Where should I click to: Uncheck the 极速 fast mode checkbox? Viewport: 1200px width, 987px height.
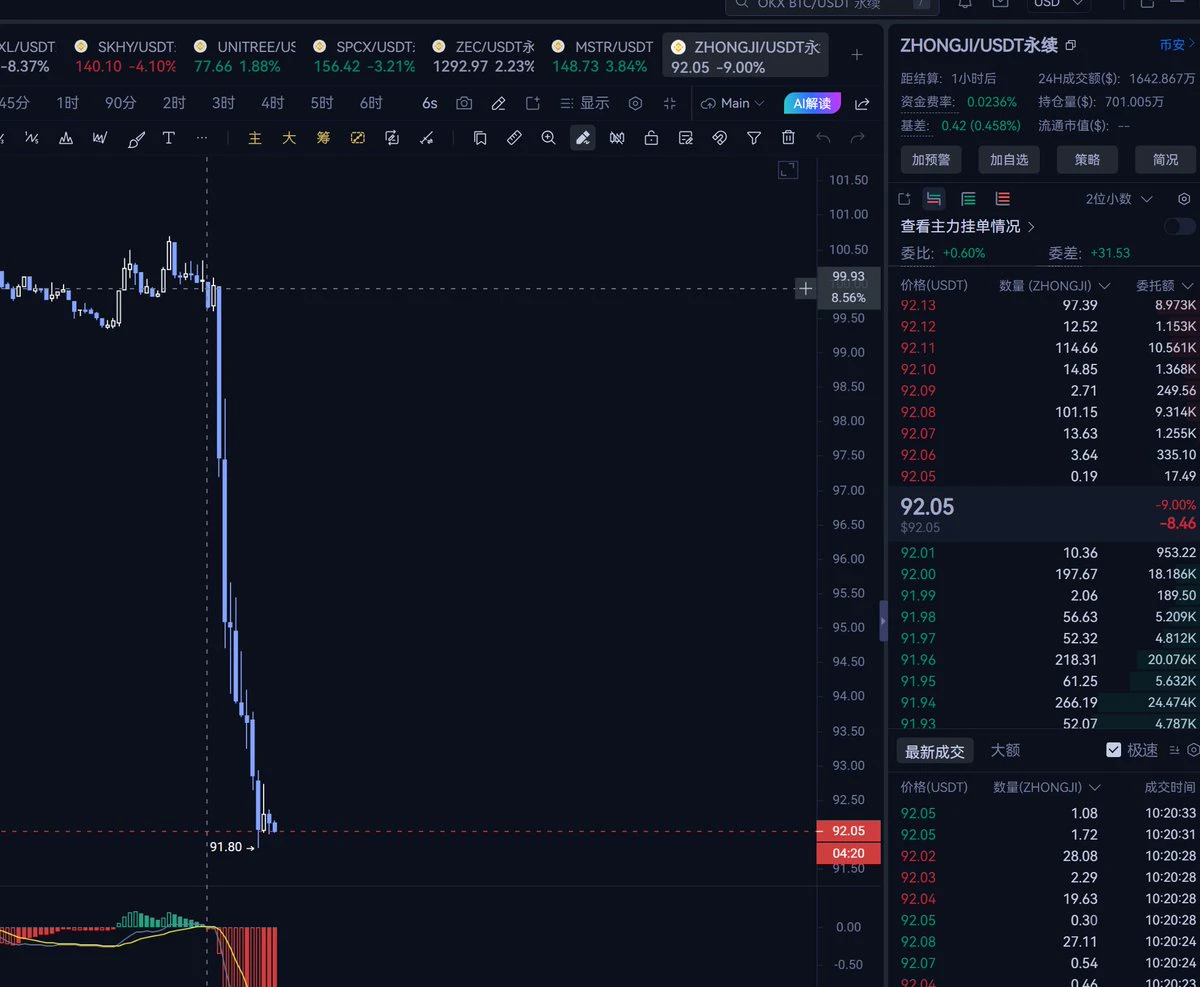coord(1114,750)
